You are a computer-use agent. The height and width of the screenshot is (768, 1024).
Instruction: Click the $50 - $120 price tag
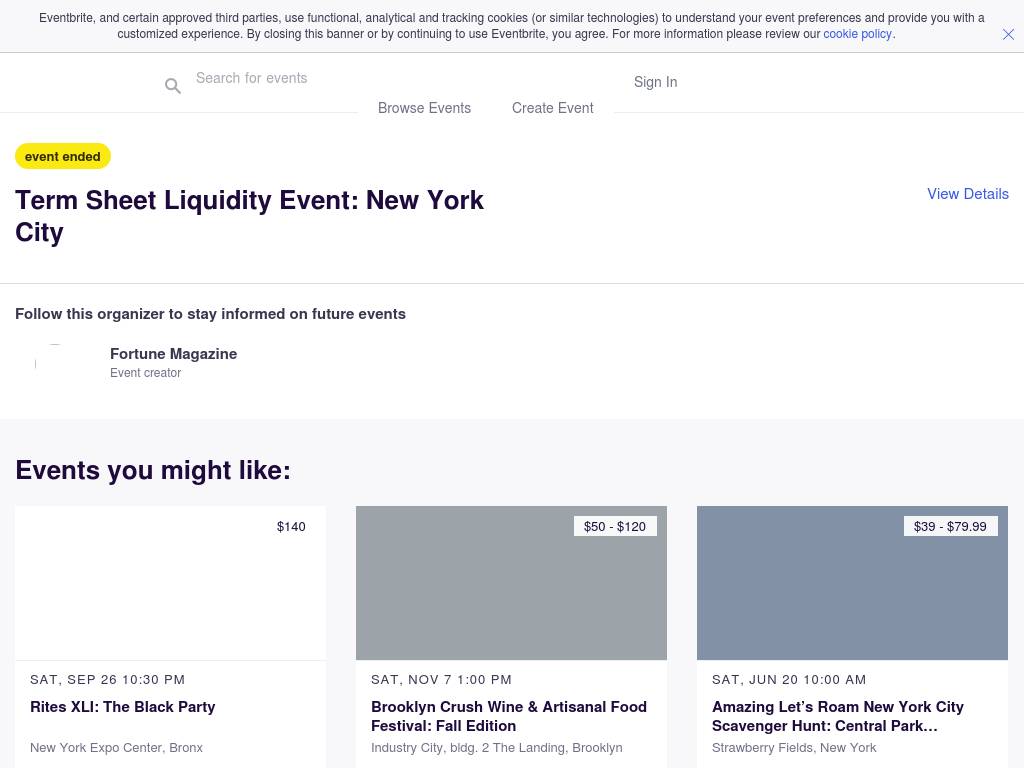(x=615, y=527)
